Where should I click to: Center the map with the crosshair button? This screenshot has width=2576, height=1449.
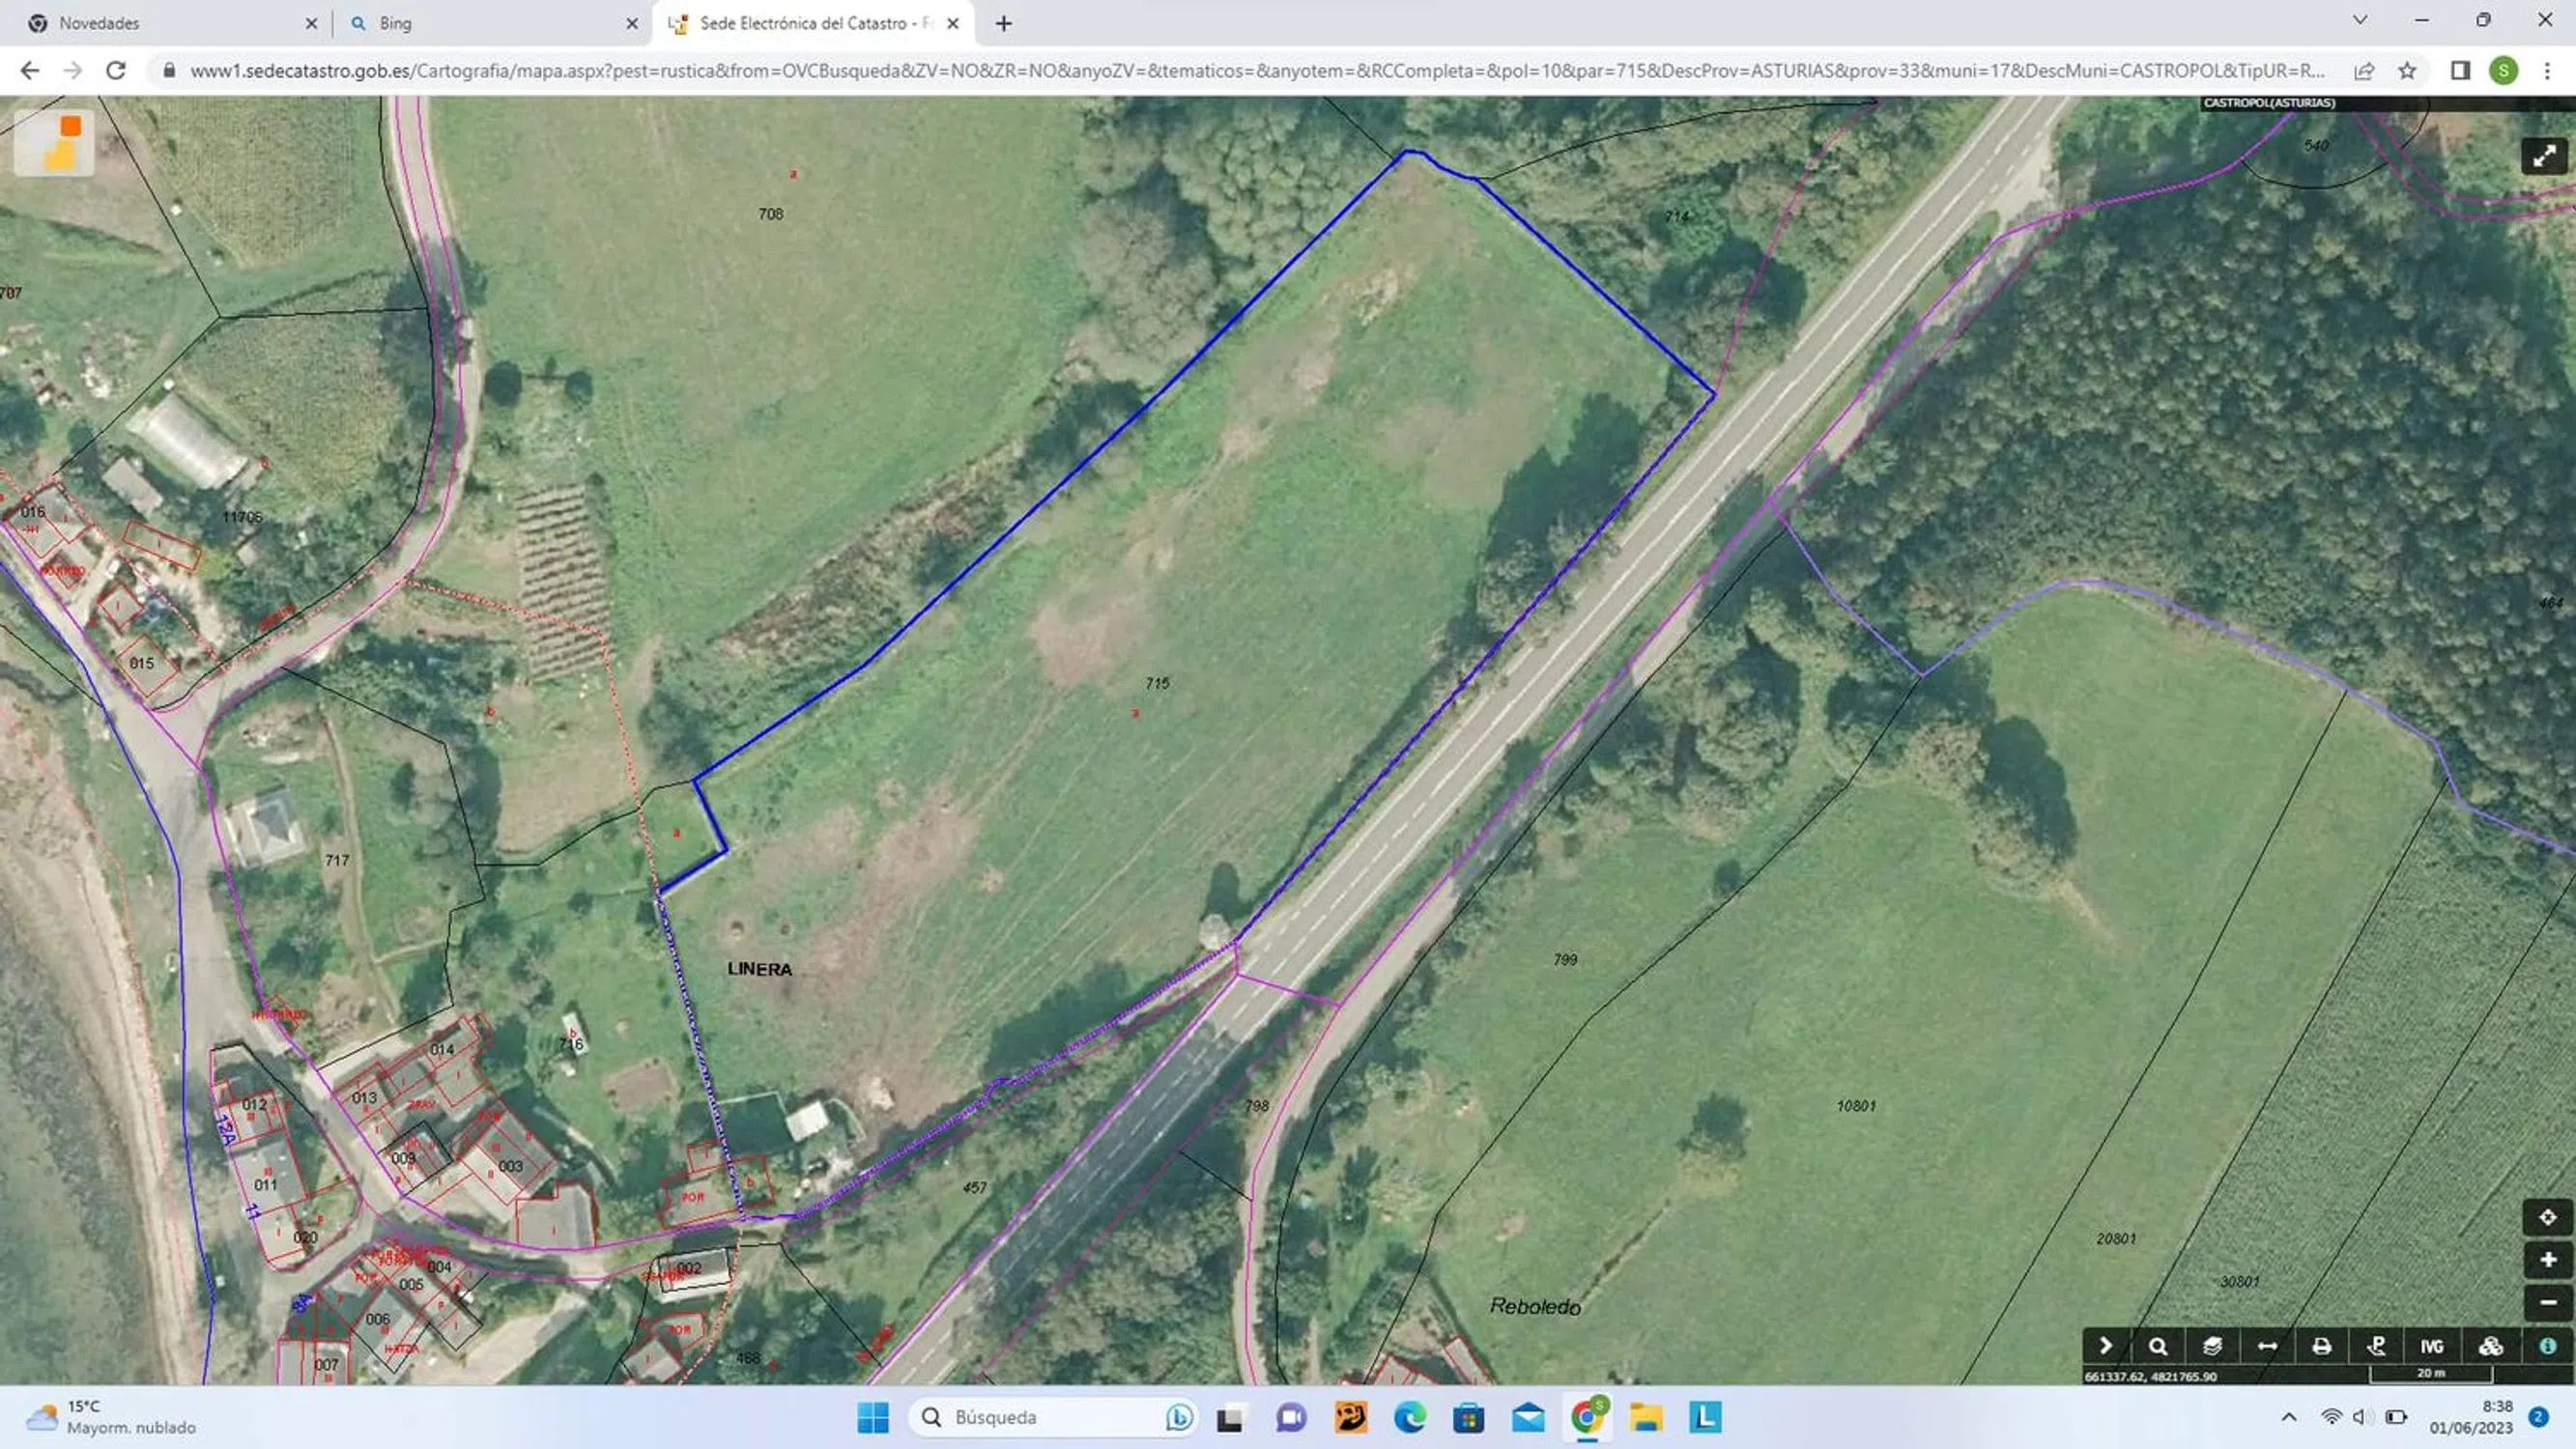click(x=2547, y=1217)
